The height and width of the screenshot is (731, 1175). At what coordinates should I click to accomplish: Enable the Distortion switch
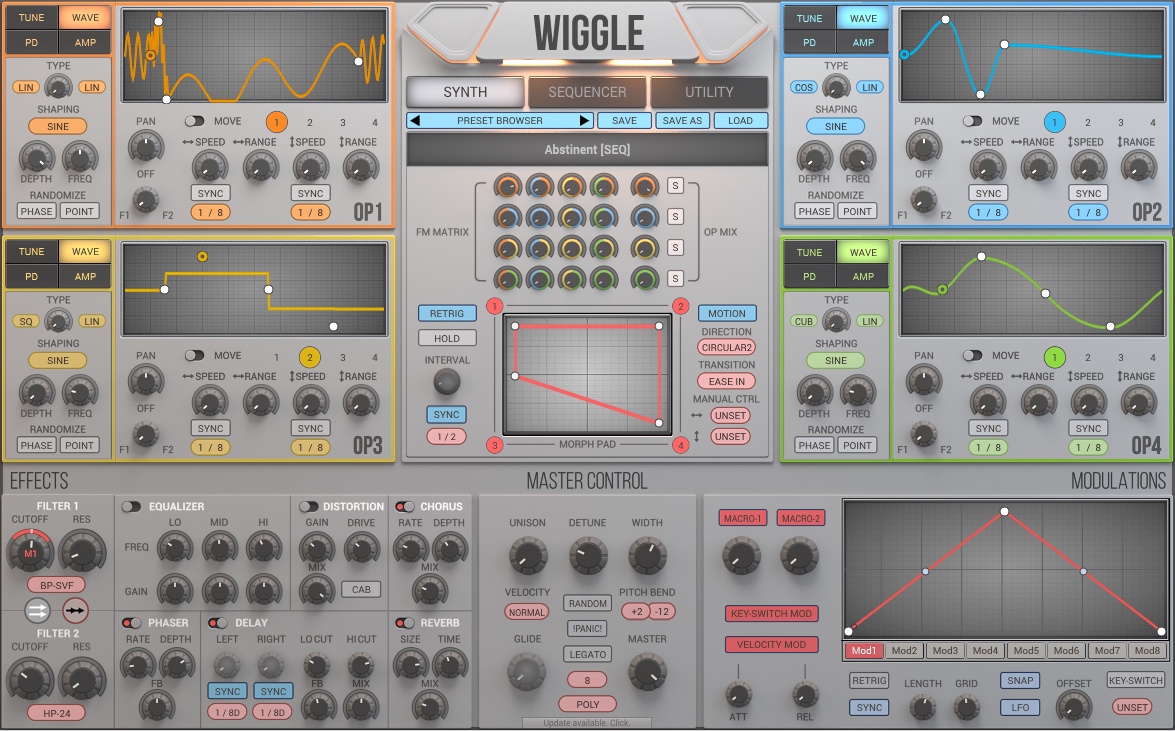(308, 507)
